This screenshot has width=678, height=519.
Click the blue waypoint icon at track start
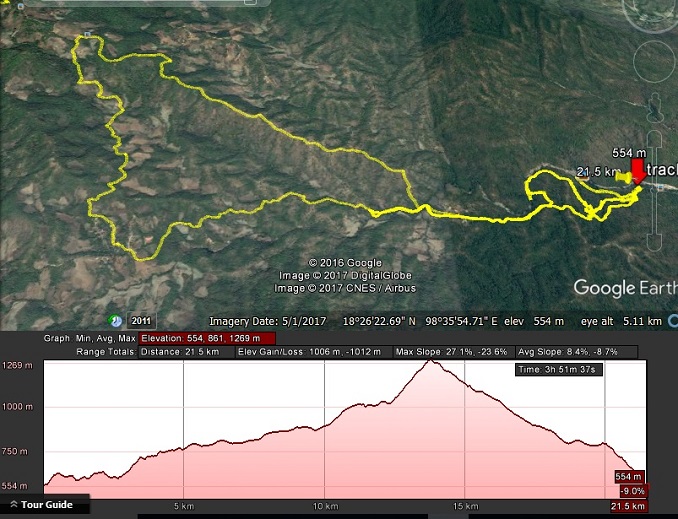[88, 34]
